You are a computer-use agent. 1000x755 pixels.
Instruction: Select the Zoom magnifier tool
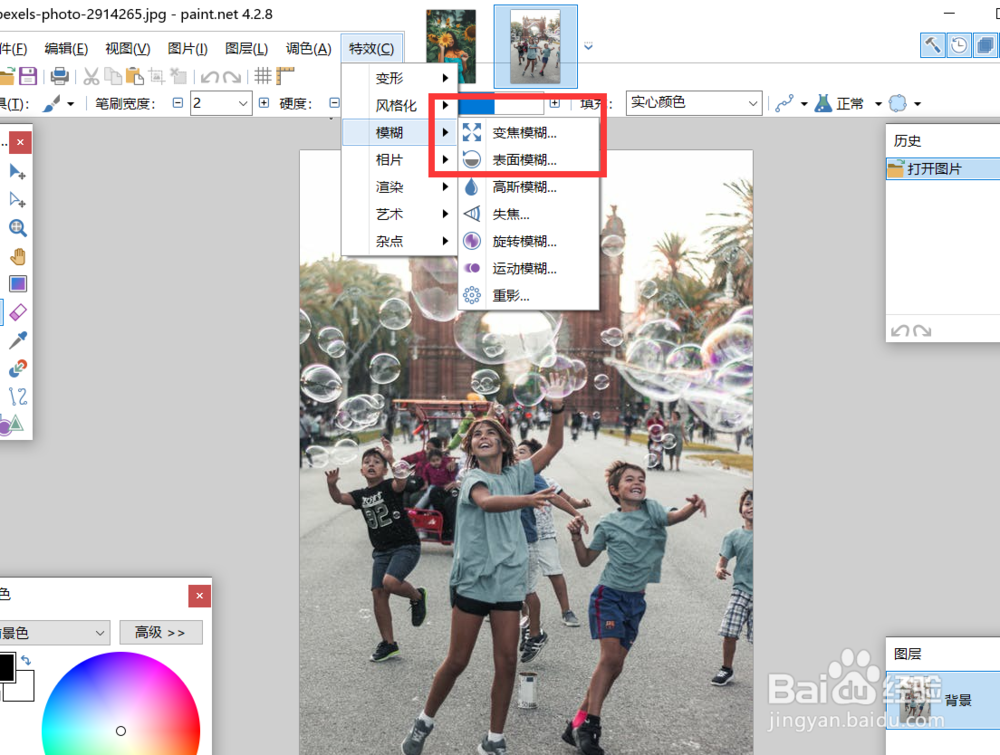point(17,228)
